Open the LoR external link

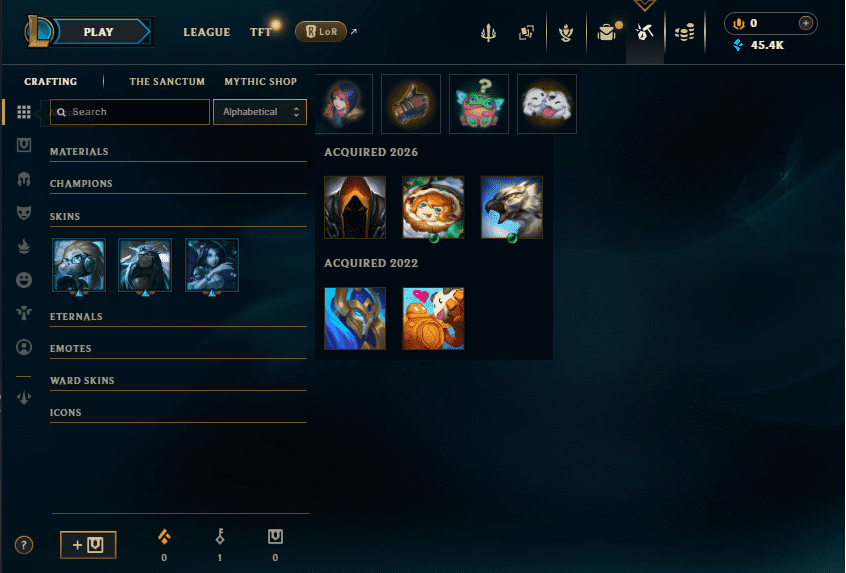pyautogui.click(x=326, y=32)
